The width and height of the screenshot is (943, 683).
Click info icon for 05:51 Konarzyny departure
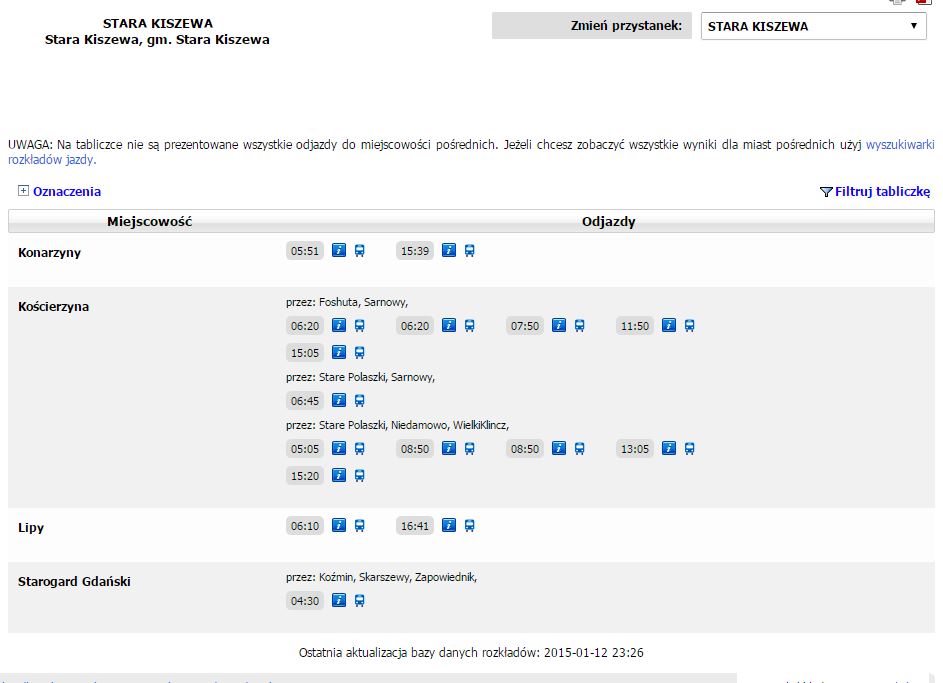tap(339, 251)
